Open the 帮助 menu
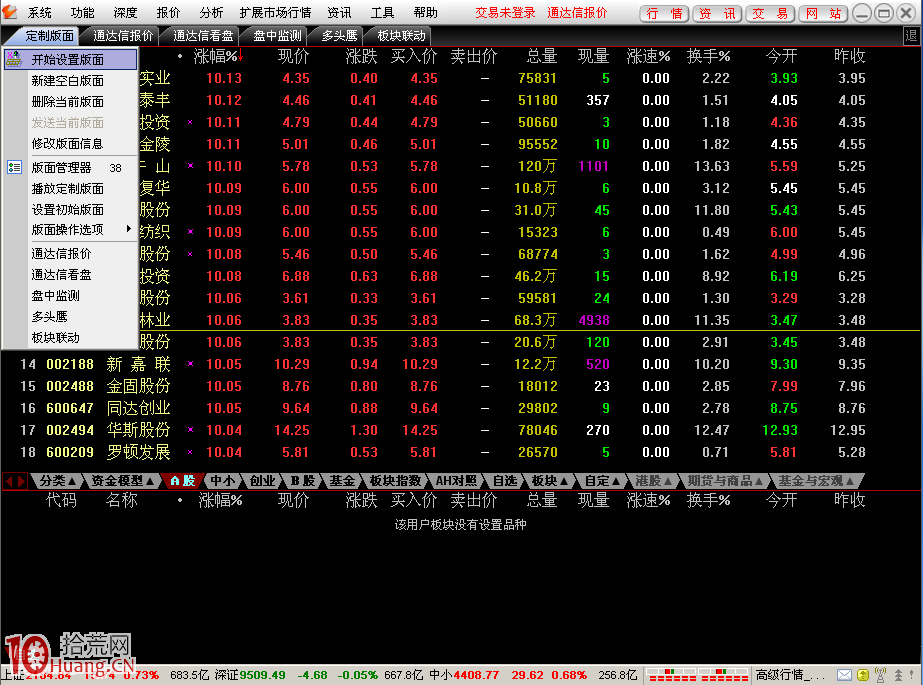The height and width of the screenshot is (685, 923). (x=425, y=13)
